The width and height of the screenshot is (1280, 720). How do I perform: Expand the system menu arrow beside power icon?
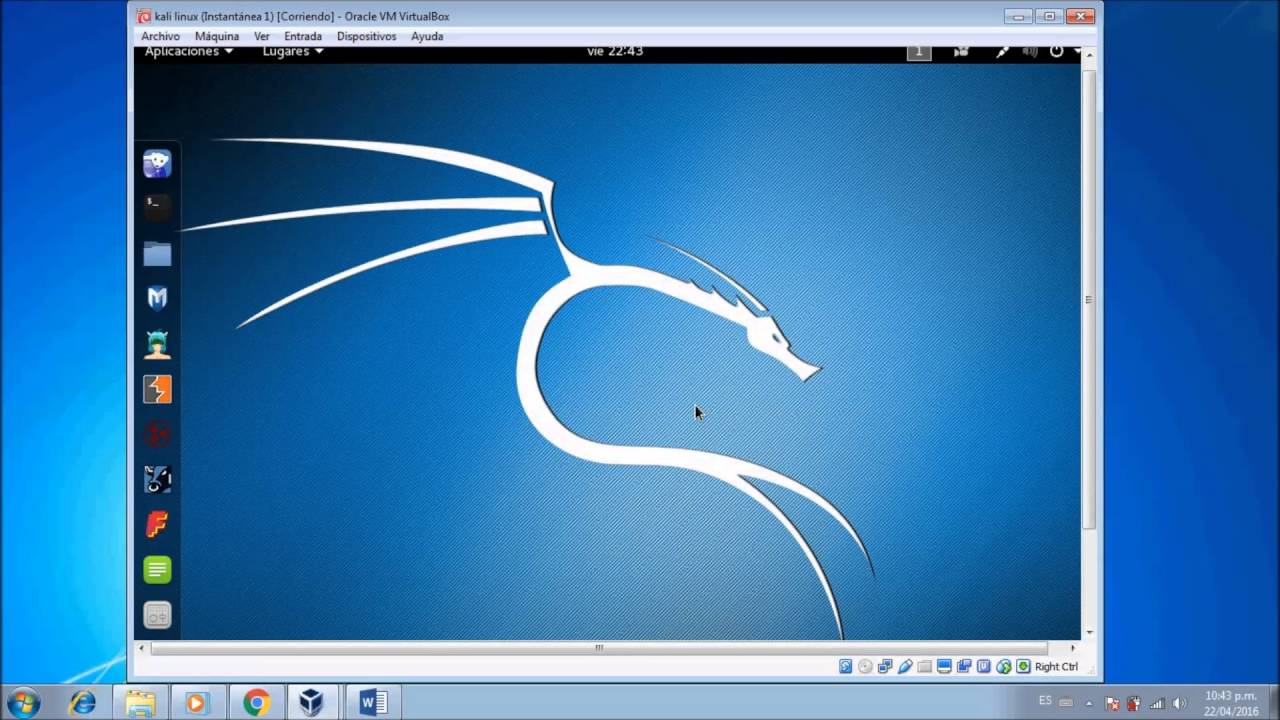coord(1076,52)
